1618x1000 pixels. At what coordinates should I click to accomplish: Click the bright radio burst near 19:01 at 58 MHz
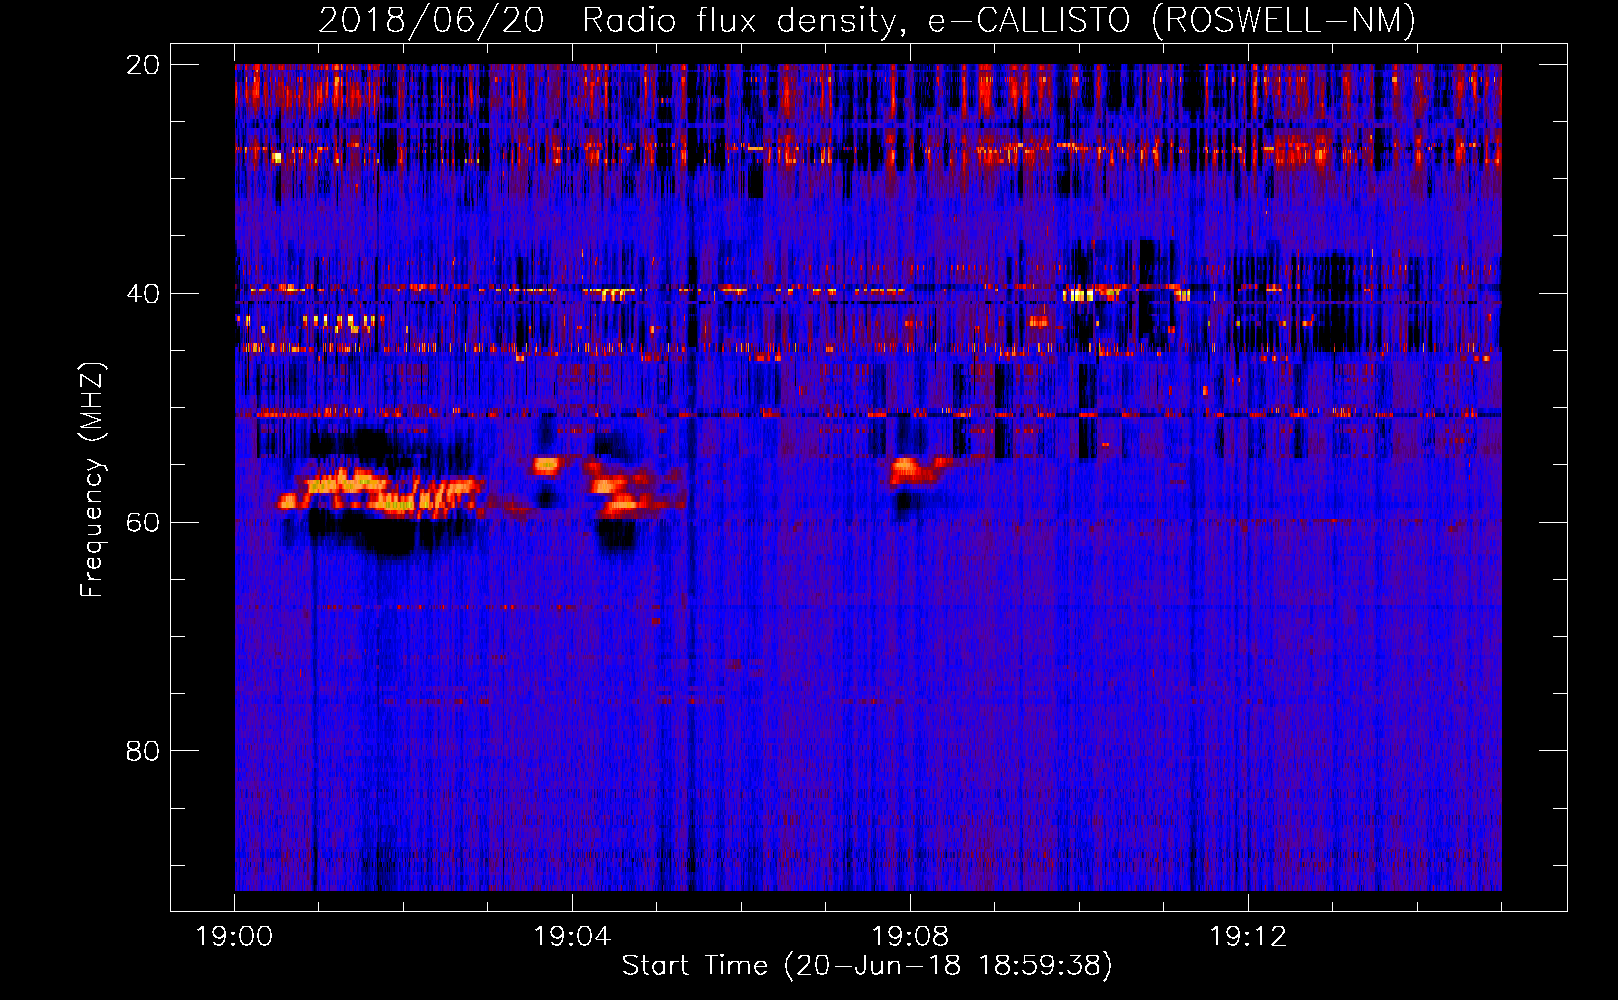(x=381, y=491)
